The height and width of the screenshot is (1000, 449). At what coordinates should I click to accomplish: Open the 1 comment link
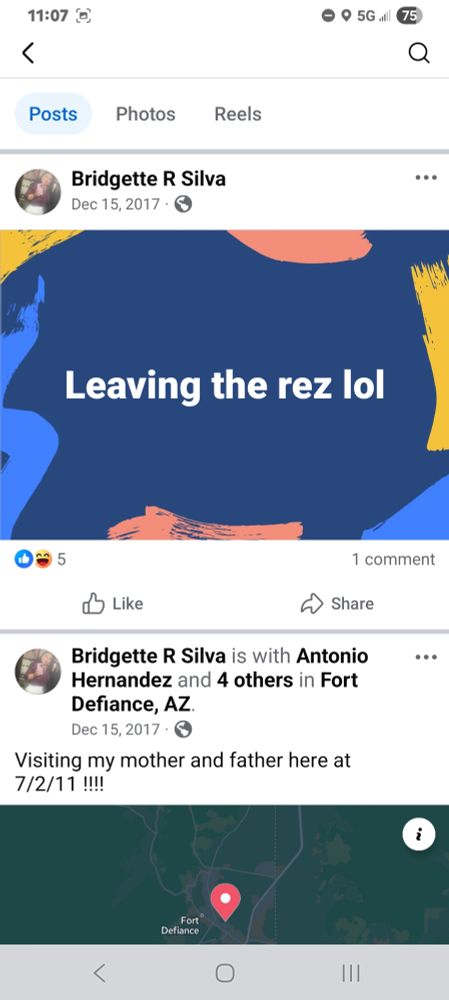click(393, 559)
